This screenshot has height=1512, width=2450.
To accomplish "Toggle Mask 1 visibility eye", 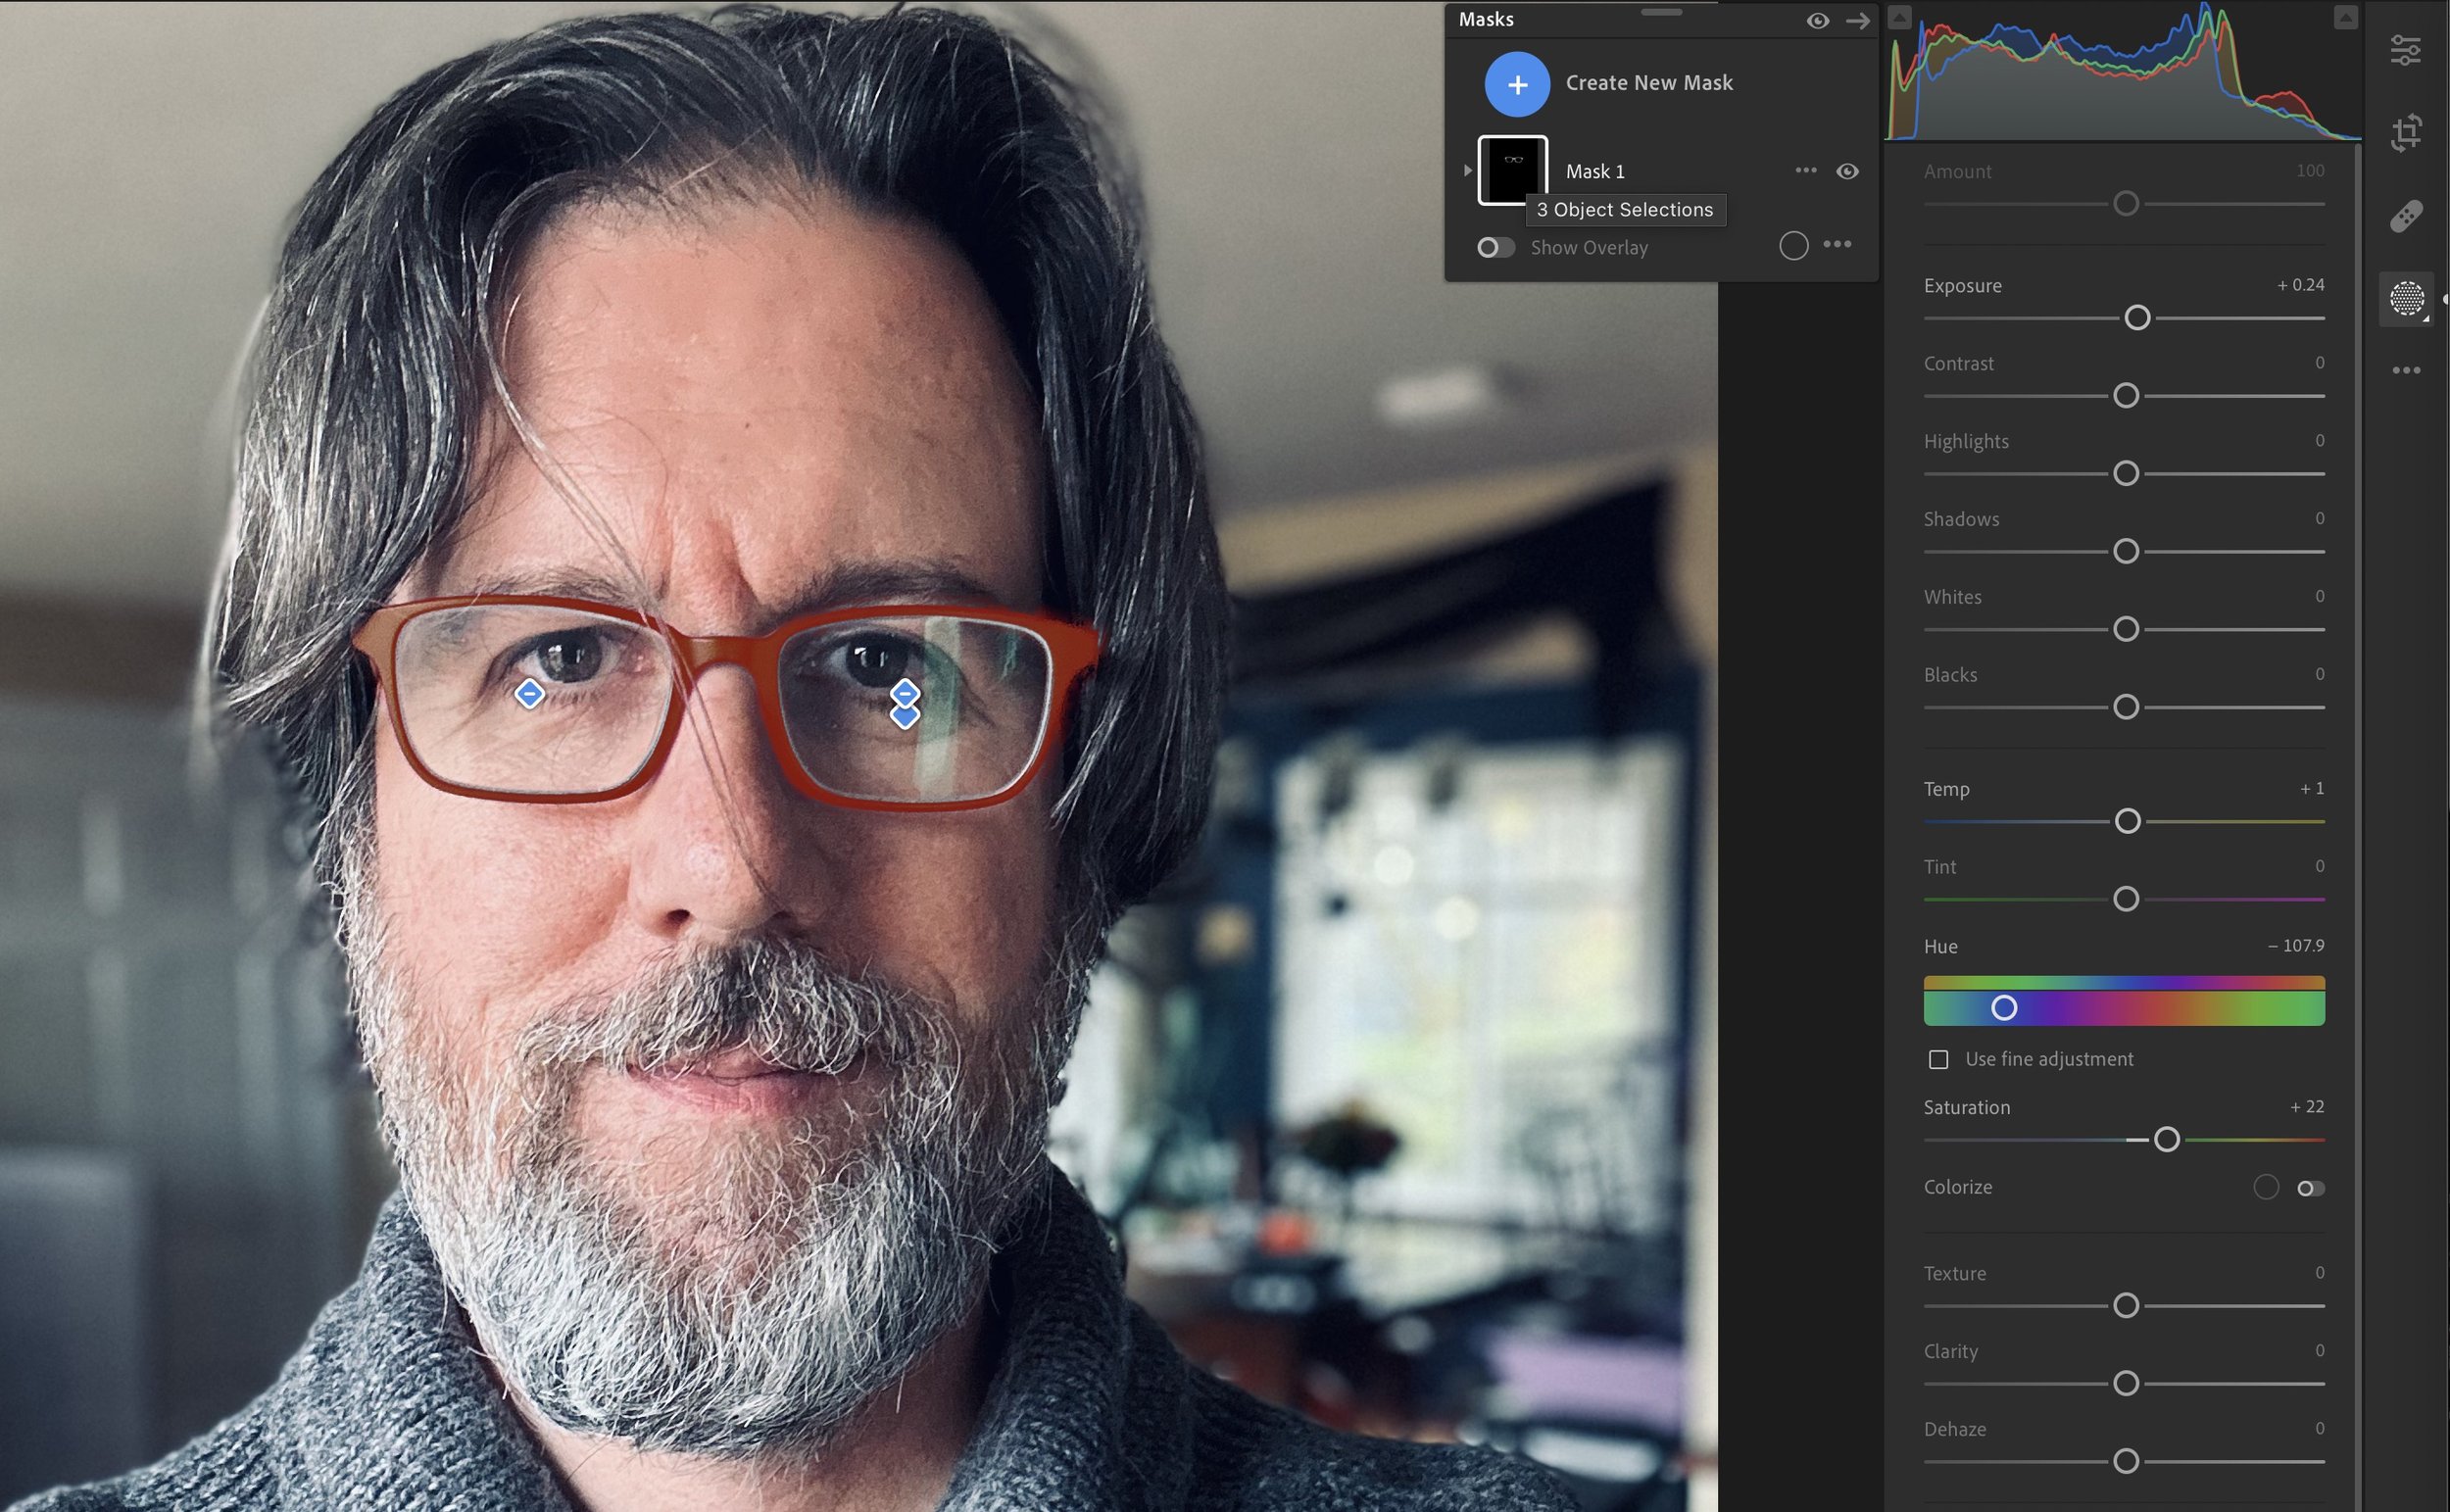I will pos(1848,171).
